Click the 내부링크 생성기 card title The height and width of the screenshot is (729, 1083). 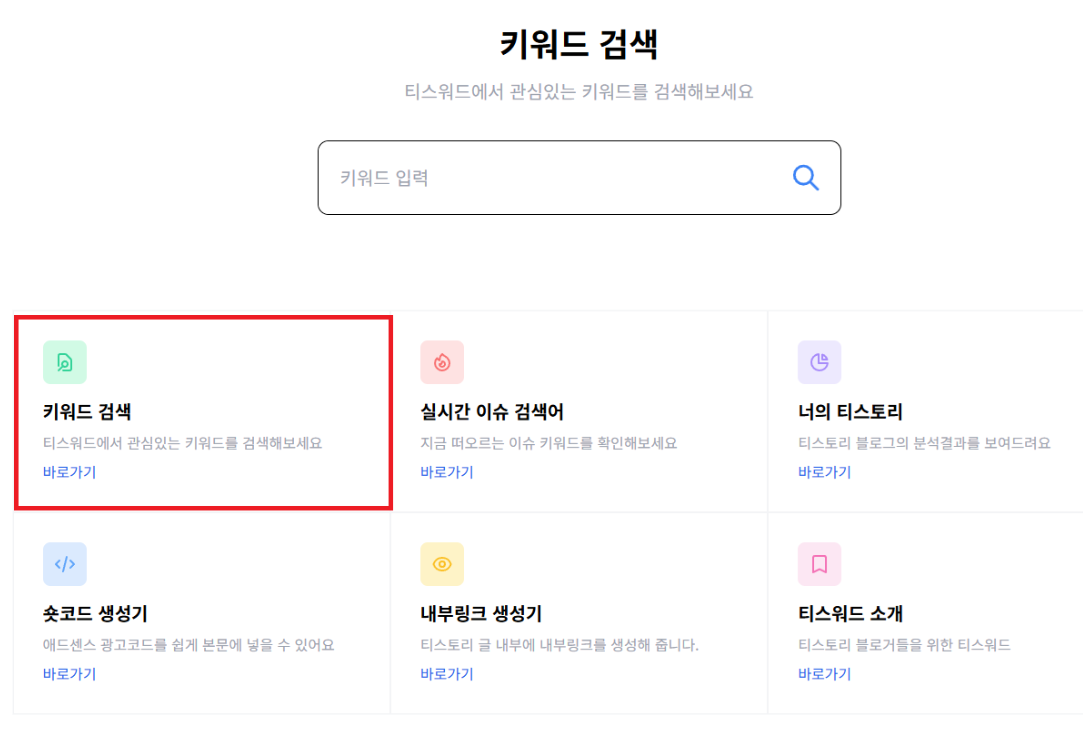(481, 614)
